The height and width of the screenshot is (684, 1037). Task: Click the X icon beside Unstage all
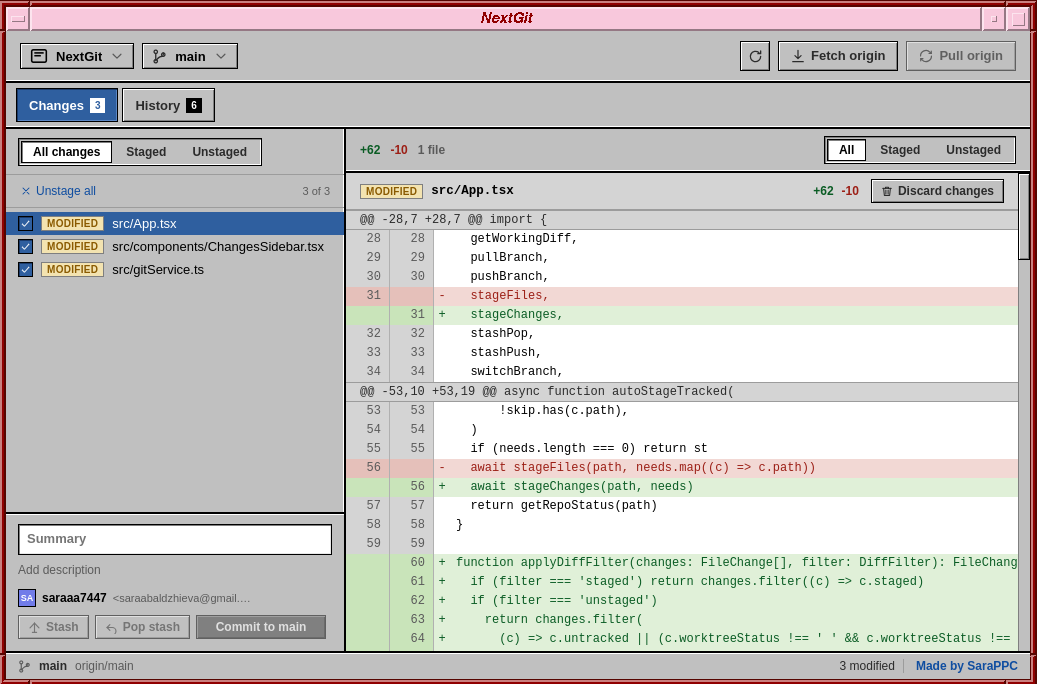pyautogui.click(x=26, y=191)
